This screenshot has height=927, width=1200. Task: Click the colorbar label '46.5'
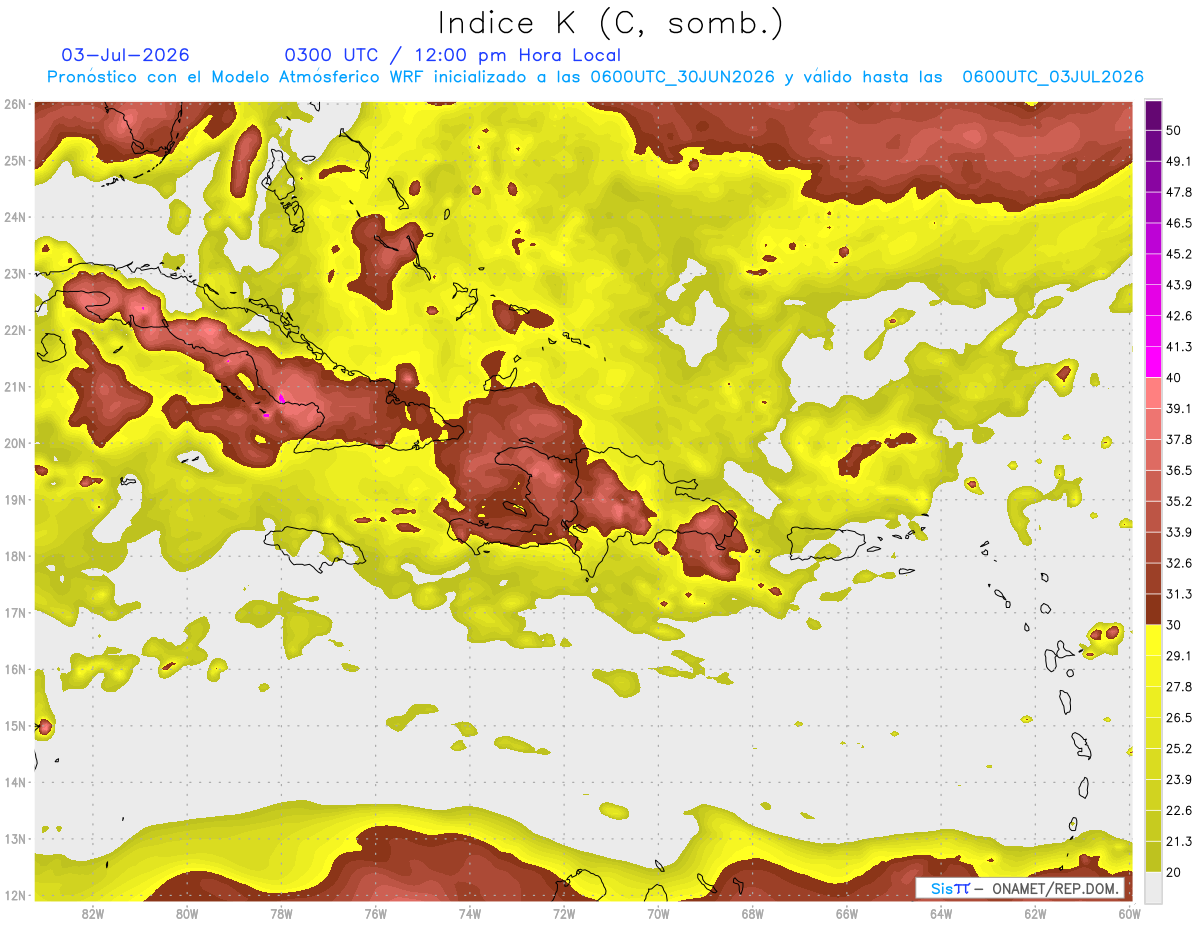click(x=1180, y=223)
